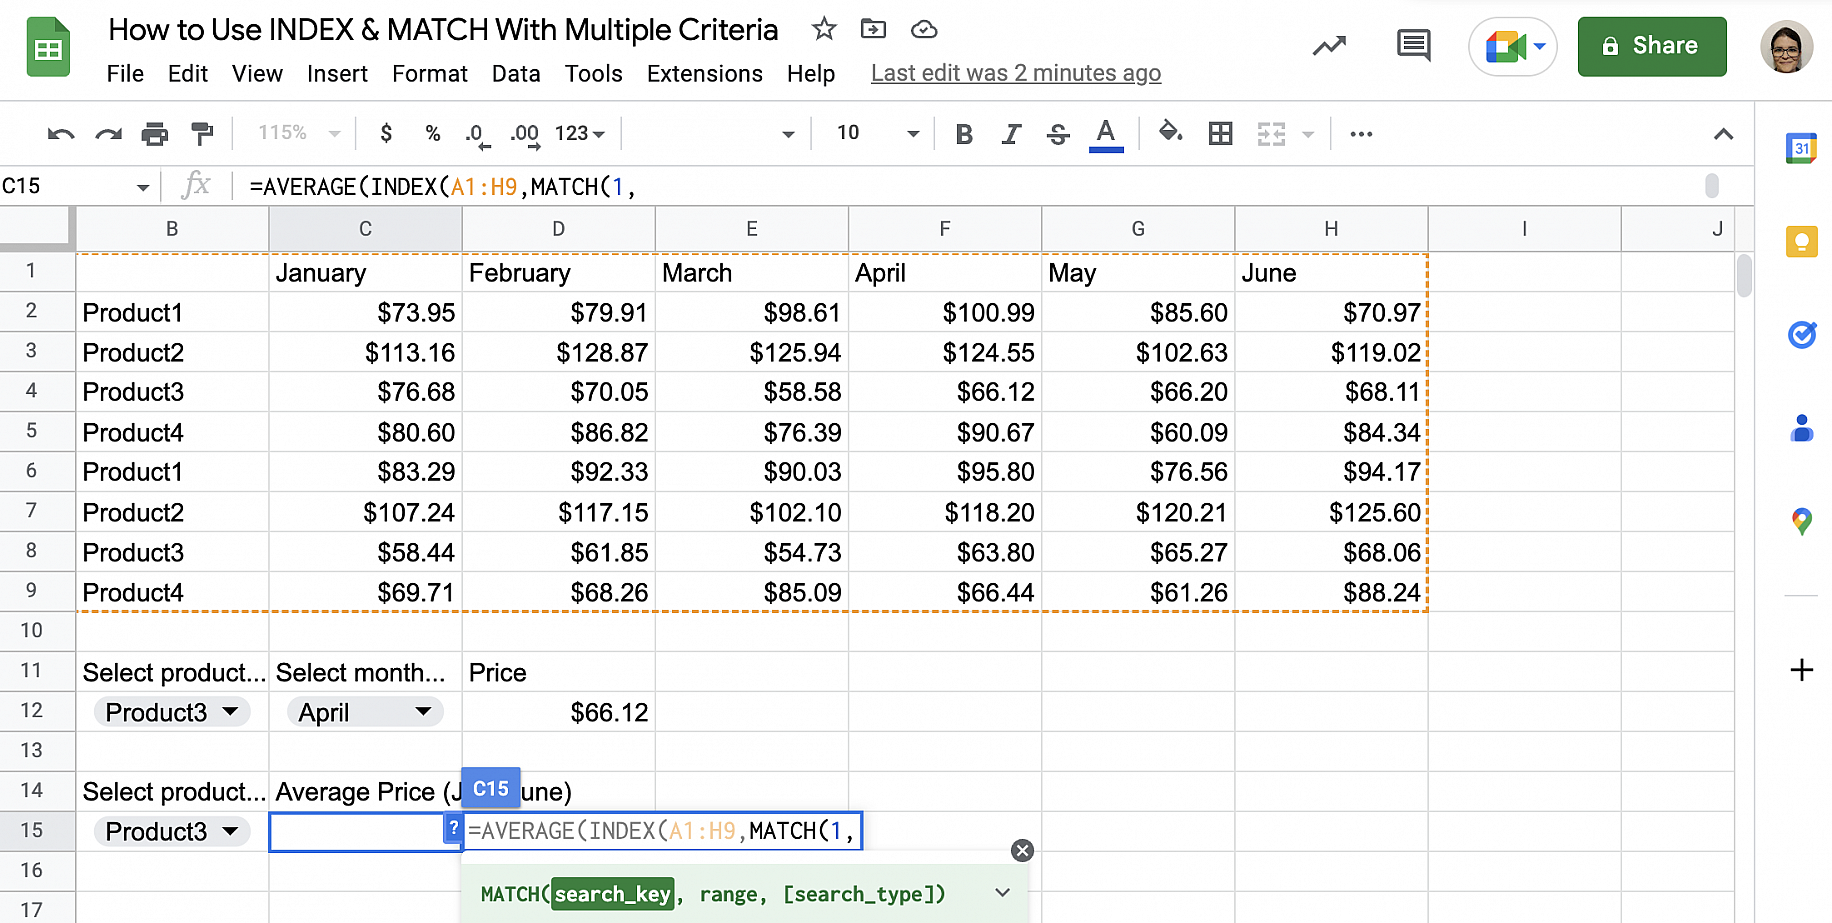Open the name box dropdown arrow
This screenshot has height=923, width=1832.
143,187
